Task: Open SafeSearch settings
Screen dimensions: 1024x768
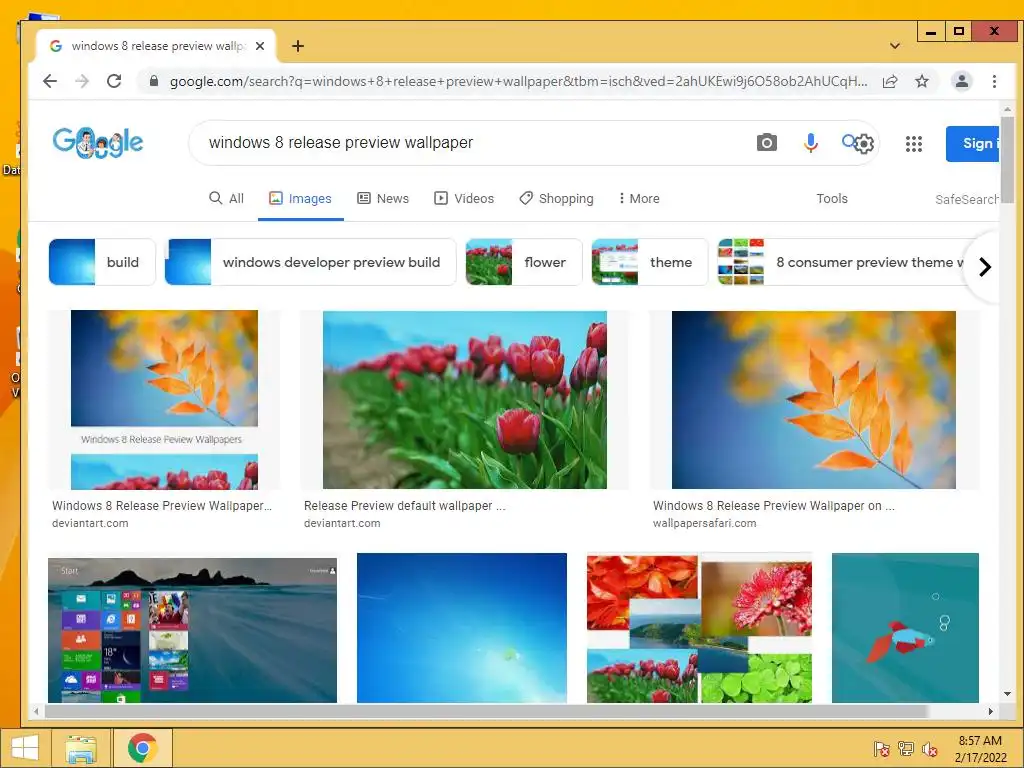Action: click(x=967, y=199)
